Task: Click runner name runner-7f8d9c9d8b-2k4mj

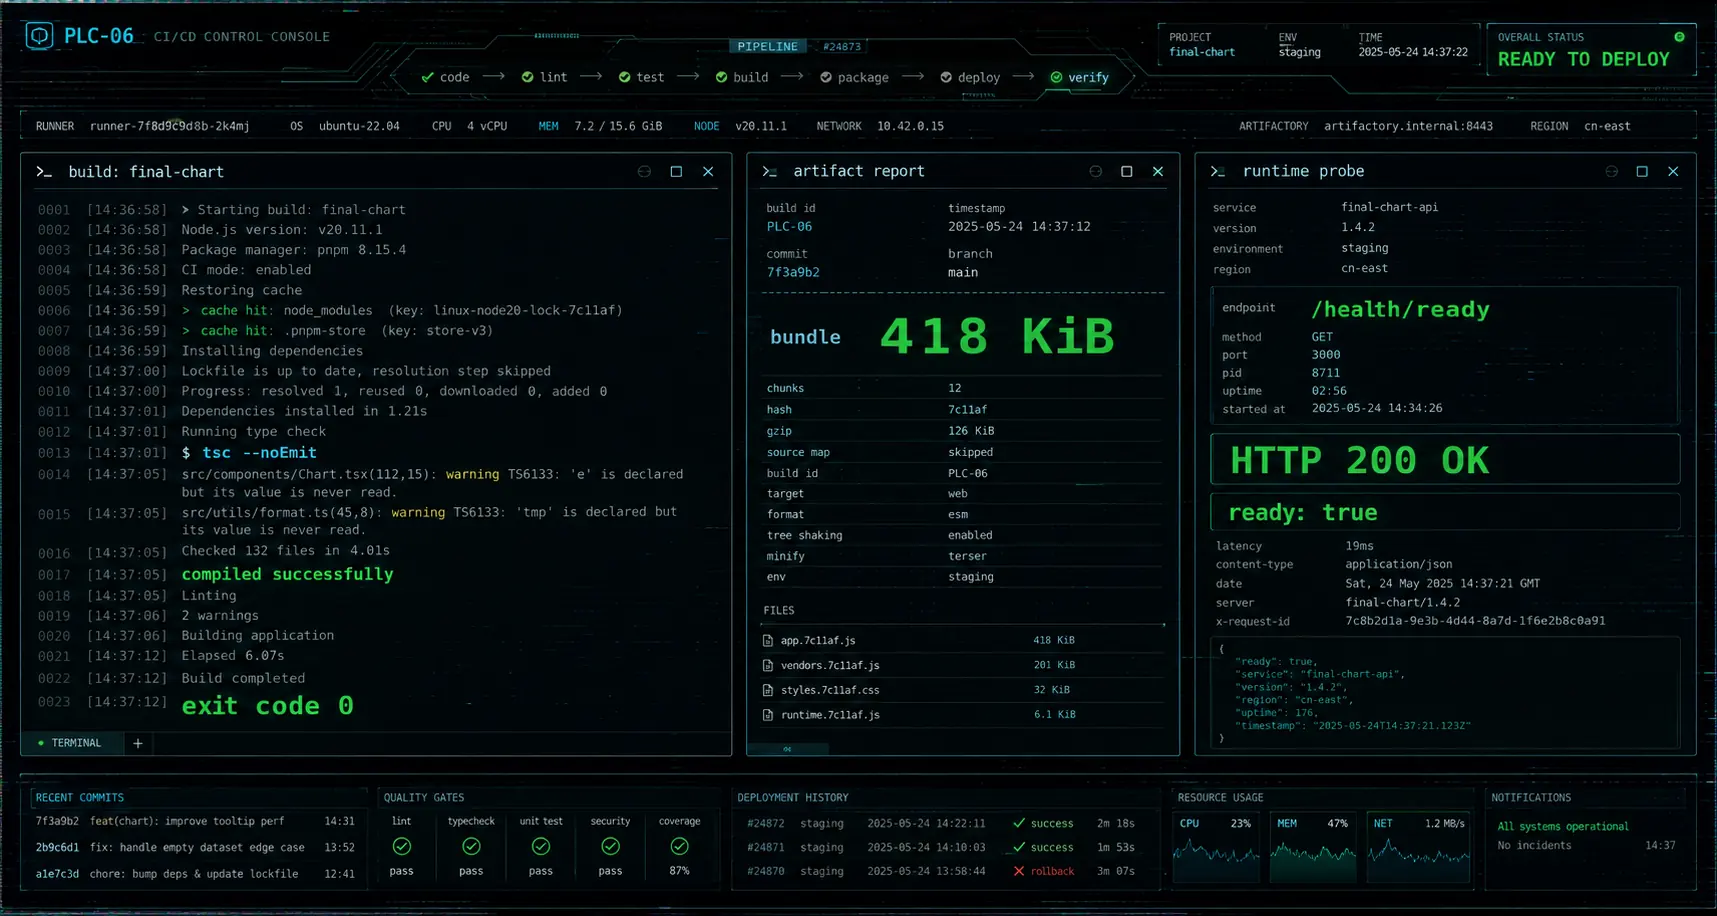Action: click(169, 126)
